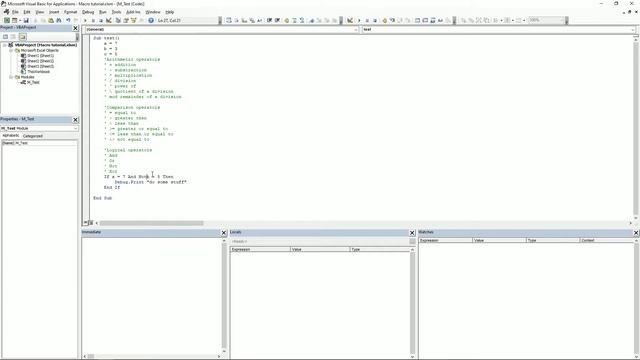Close the Watches window pane

coord(636,233)
